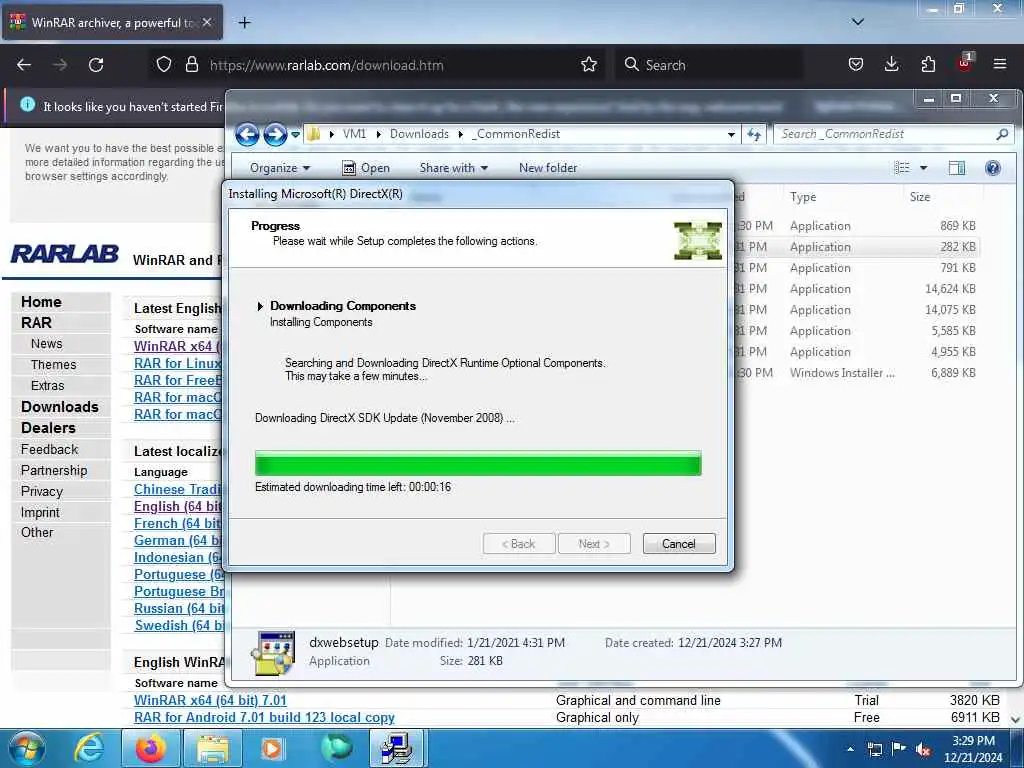This screenshot has height=768, width=1024.
Task: Open Windows Explorer from the taskbar
Action: (x=213, y=748)
